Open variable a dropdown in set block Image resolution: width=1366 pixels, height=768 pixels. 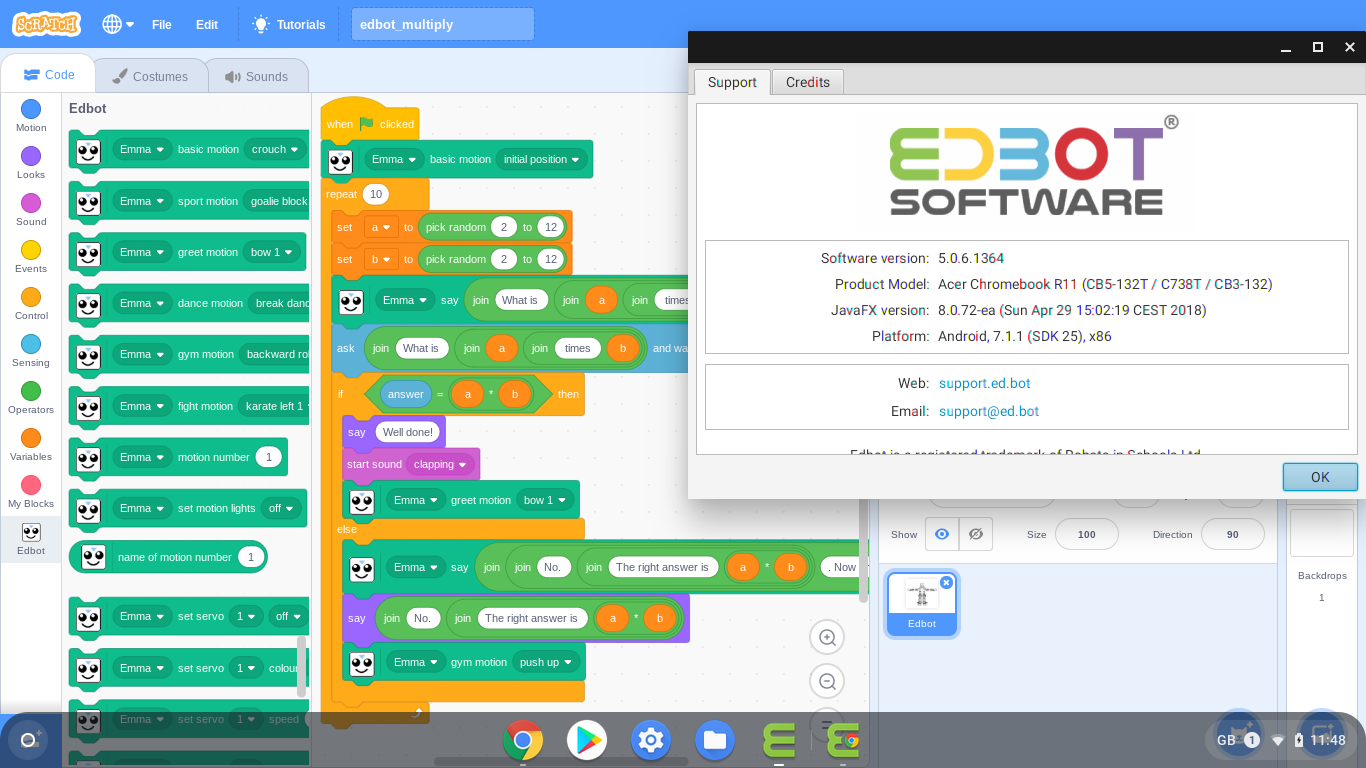(381, 227)
